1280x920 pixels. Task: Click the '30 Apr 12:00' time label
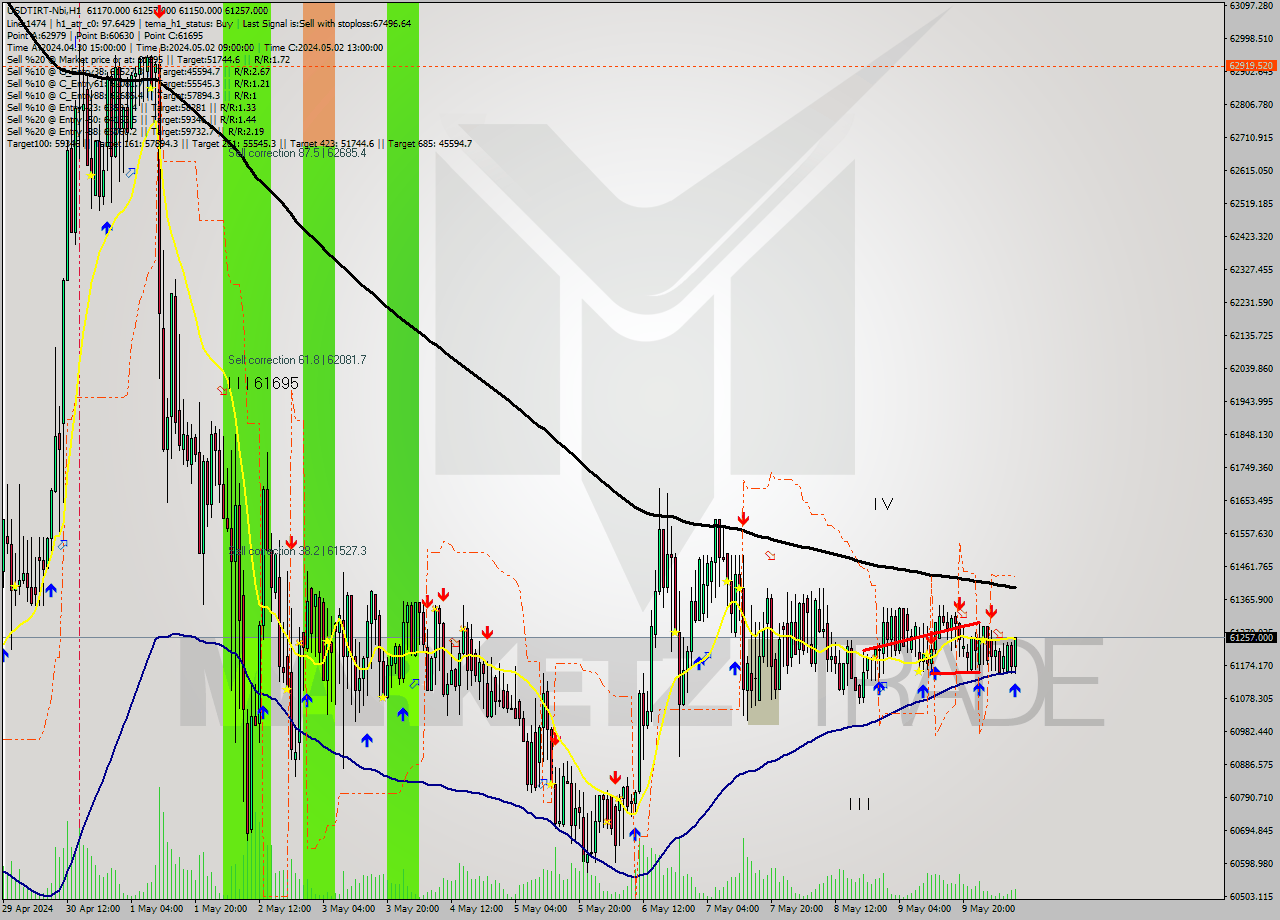pos(92,909)
